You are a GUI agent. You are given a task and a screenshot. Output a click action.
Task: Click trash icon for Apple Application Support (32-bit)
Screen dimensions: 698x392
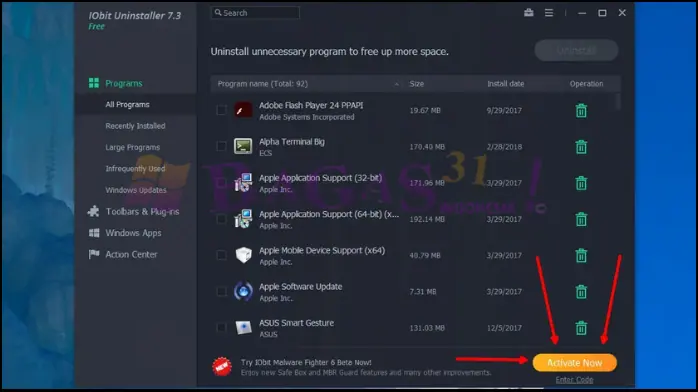(581, 183)
